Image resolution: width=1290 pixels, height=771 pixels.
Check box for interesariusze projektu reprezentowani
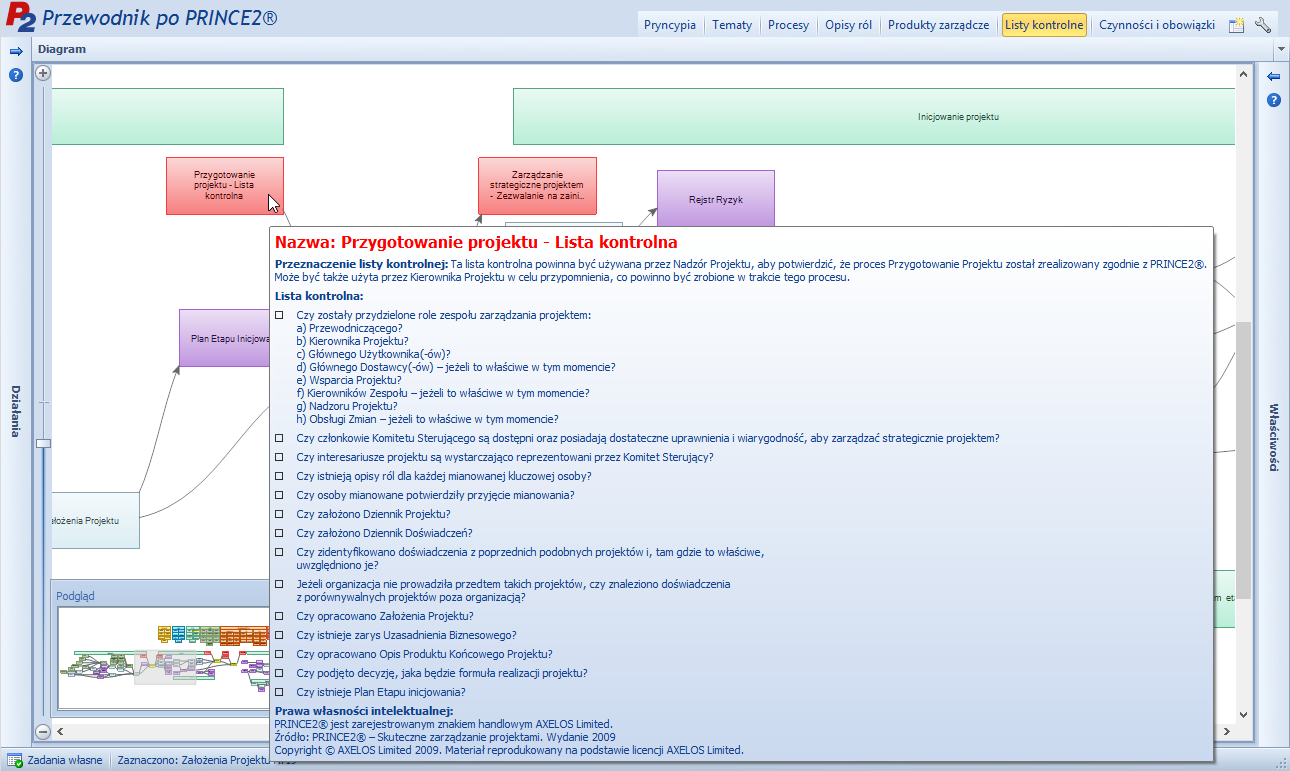tap(279, 457)
